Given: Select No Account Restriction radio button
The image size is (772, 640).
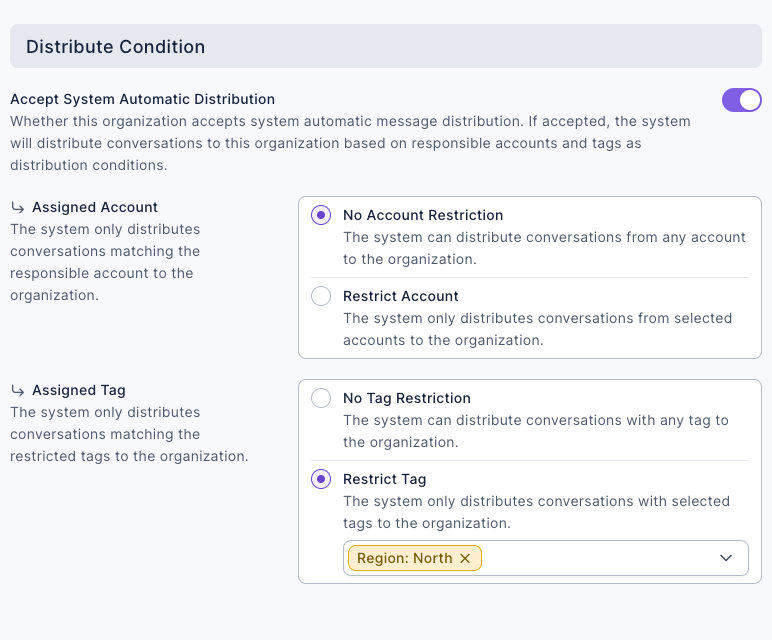Looking at the screenshot, I should point(321,215).
